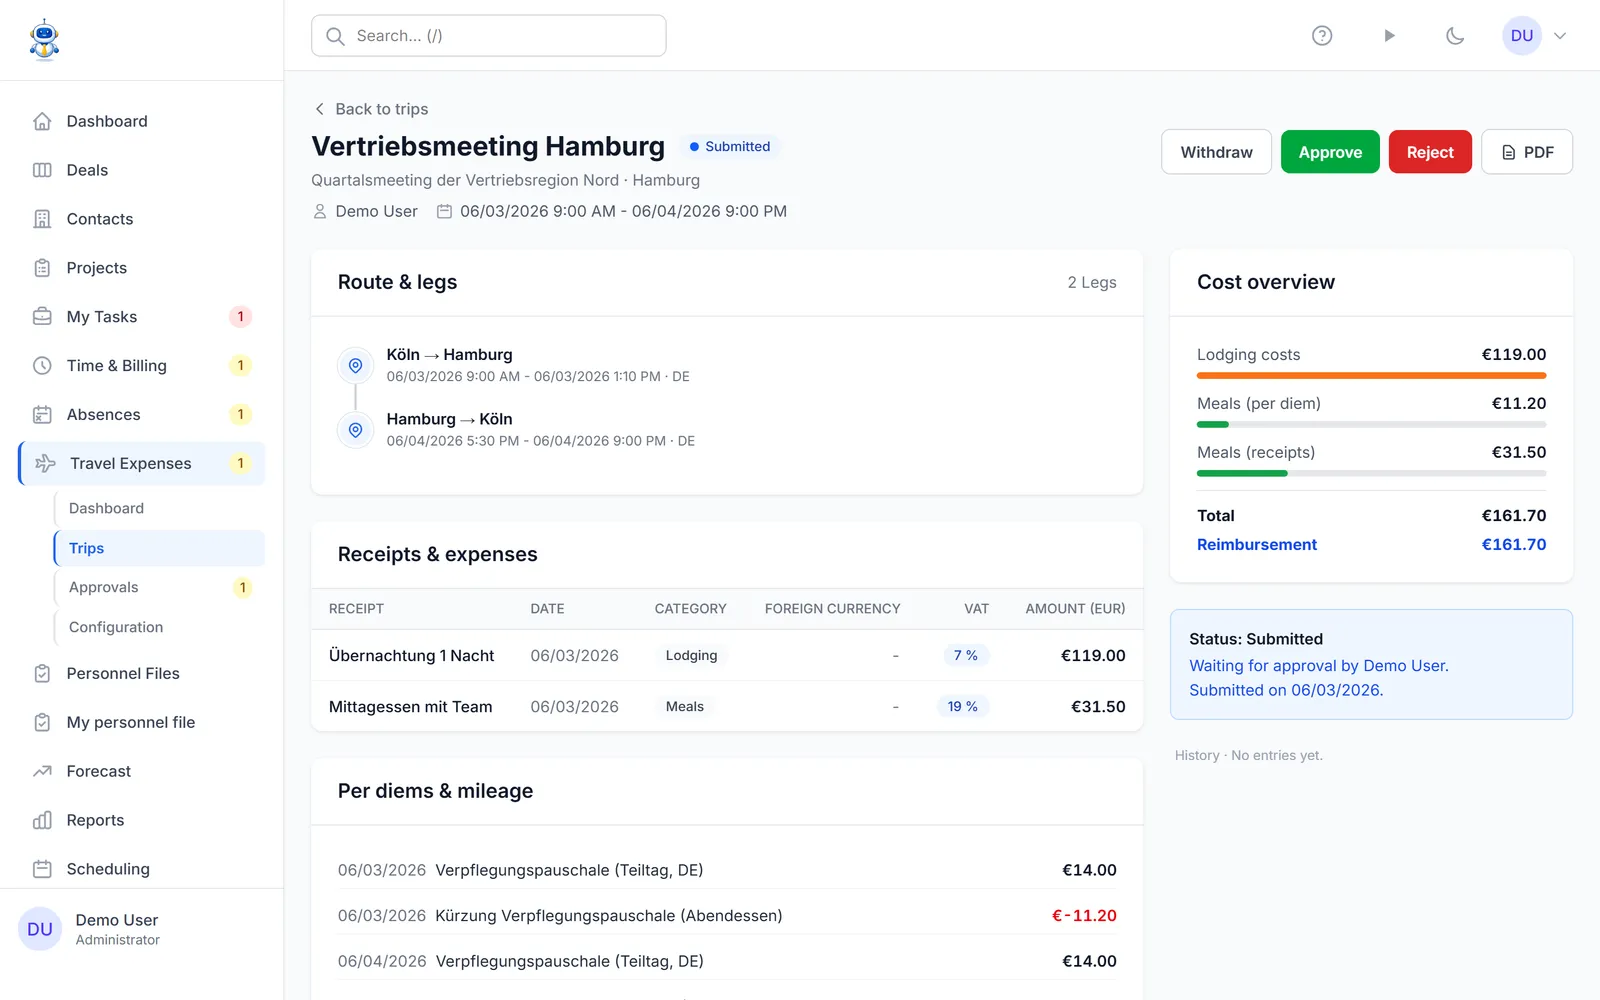Screen dimensions: 1600x1000
Task: Click the Projects clipboard icon
Action: pos(42,268)
